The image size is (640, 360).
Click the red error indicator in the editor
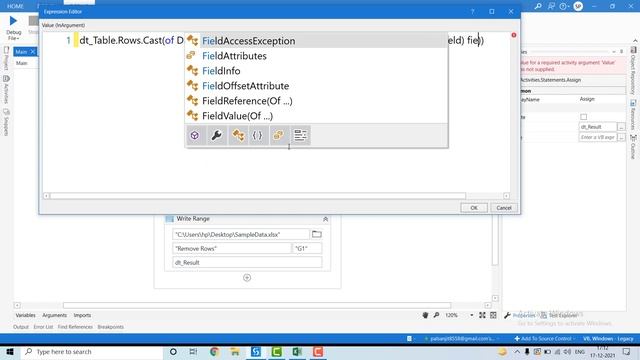coord(514,35)
